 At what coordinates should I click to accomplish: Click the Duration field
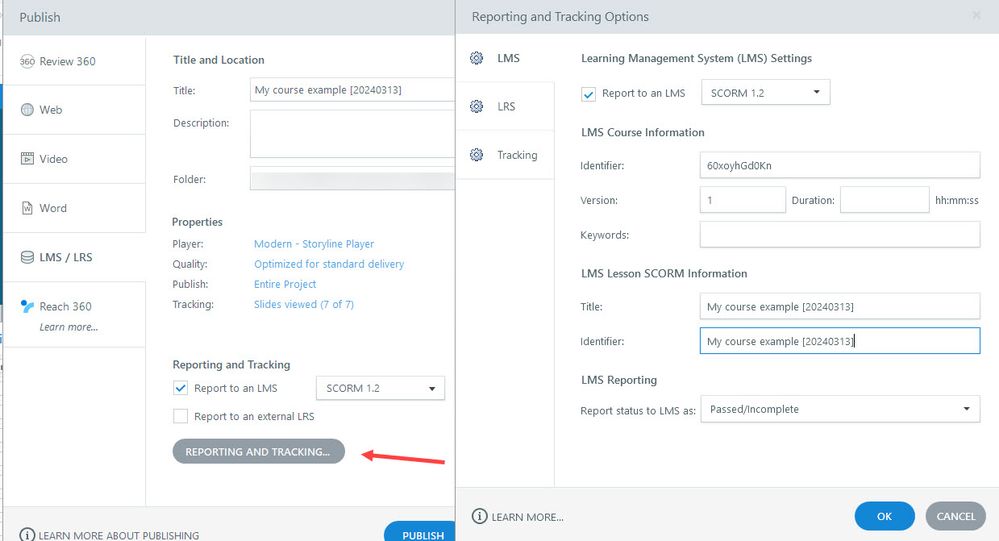point(884,200)
